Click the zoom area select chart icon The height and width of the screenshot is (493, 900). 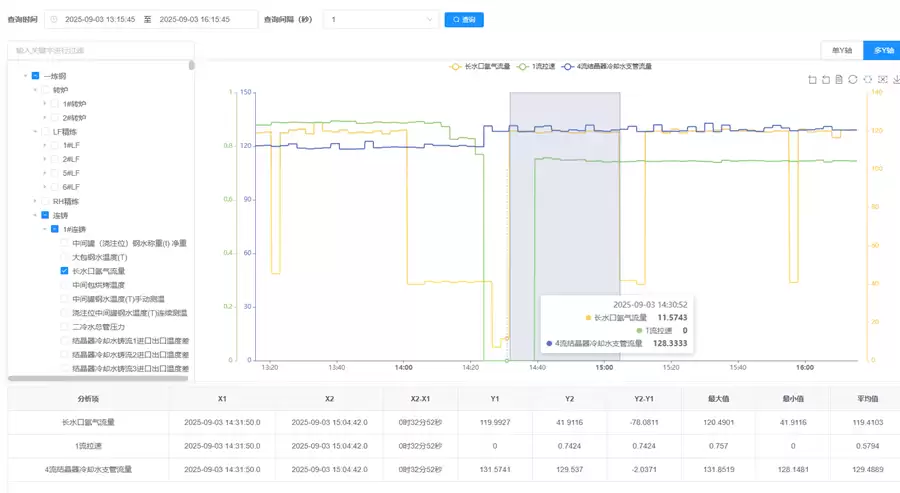(x=812, y=80)
